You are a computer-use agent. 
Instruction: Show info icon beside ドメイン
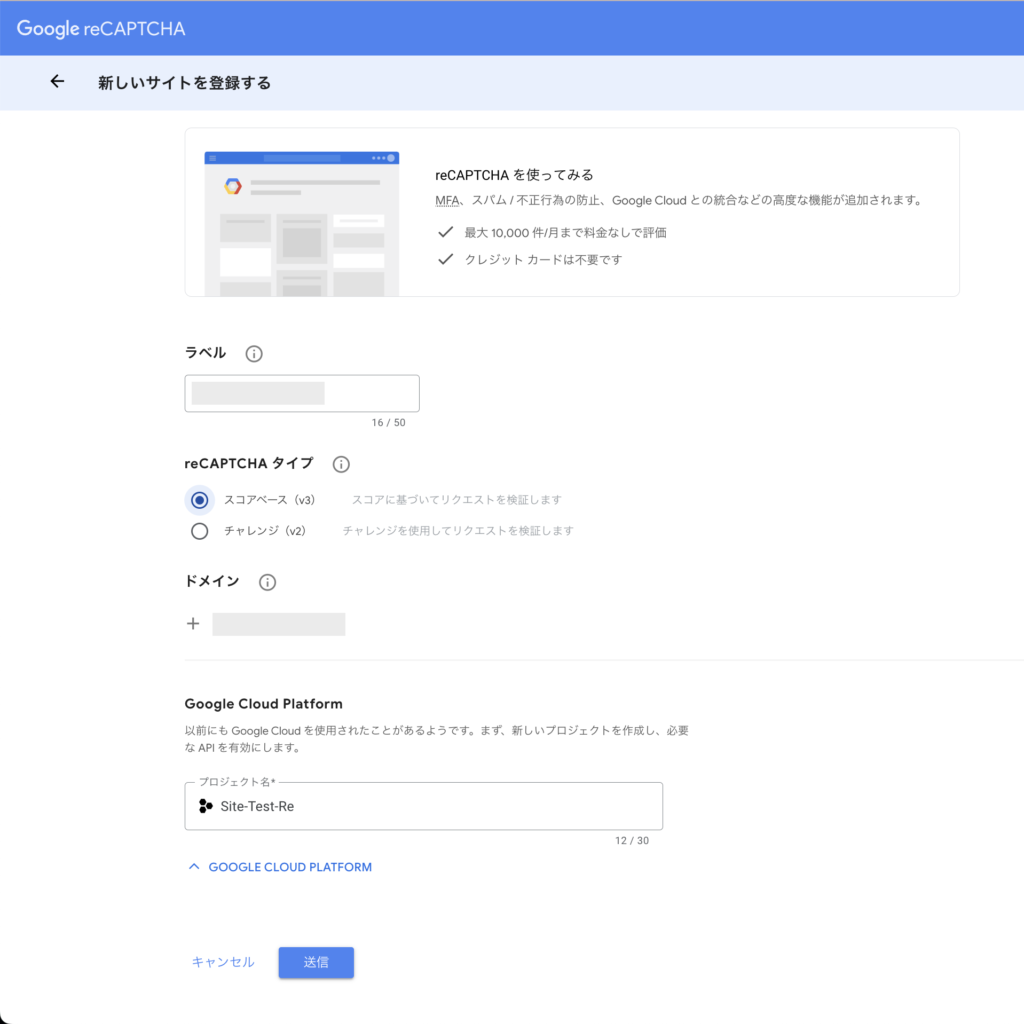(x=267, y=583)
